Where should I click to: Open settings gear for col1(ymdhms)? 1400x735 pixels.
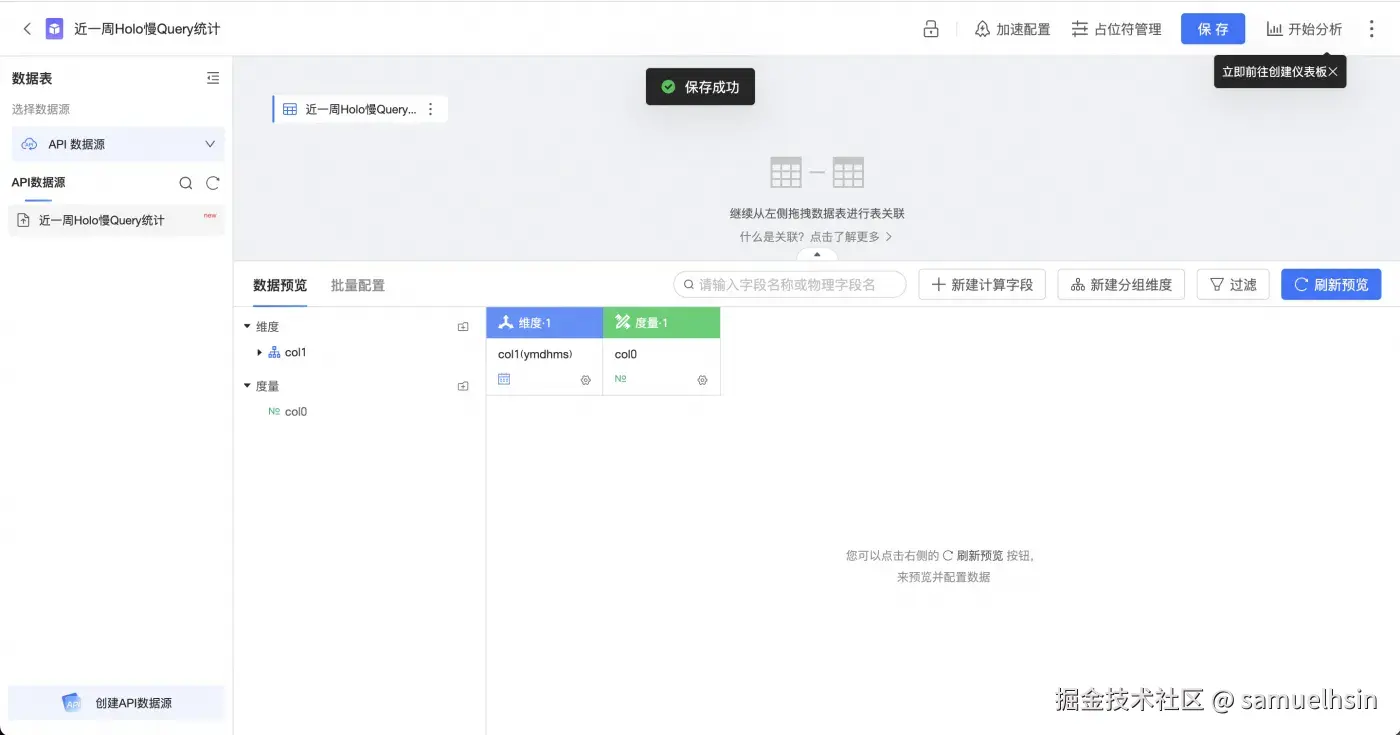click(586, 380)
